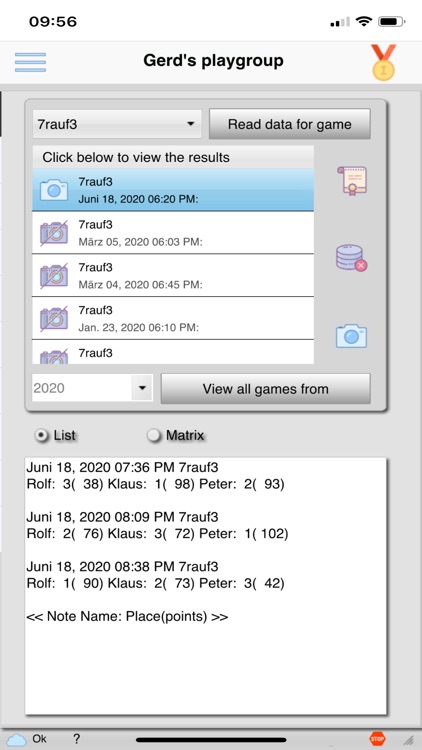
Task: Click the Gerd's playgroup title
Action: (x=213, y=61)
